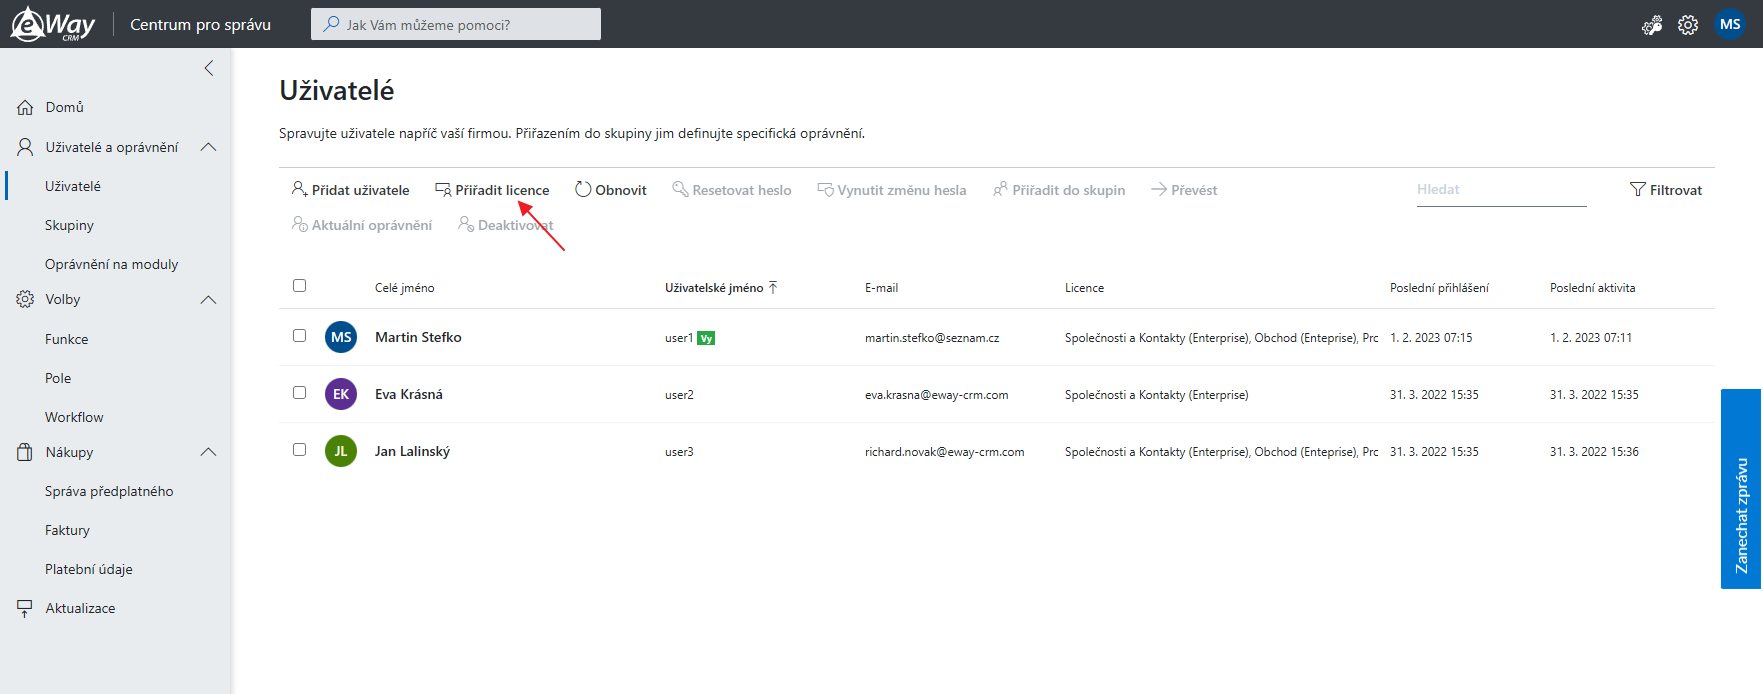The image size is (1763, 694).
Task: Open Jan Lalinský's user name
Action: [412, 452]
